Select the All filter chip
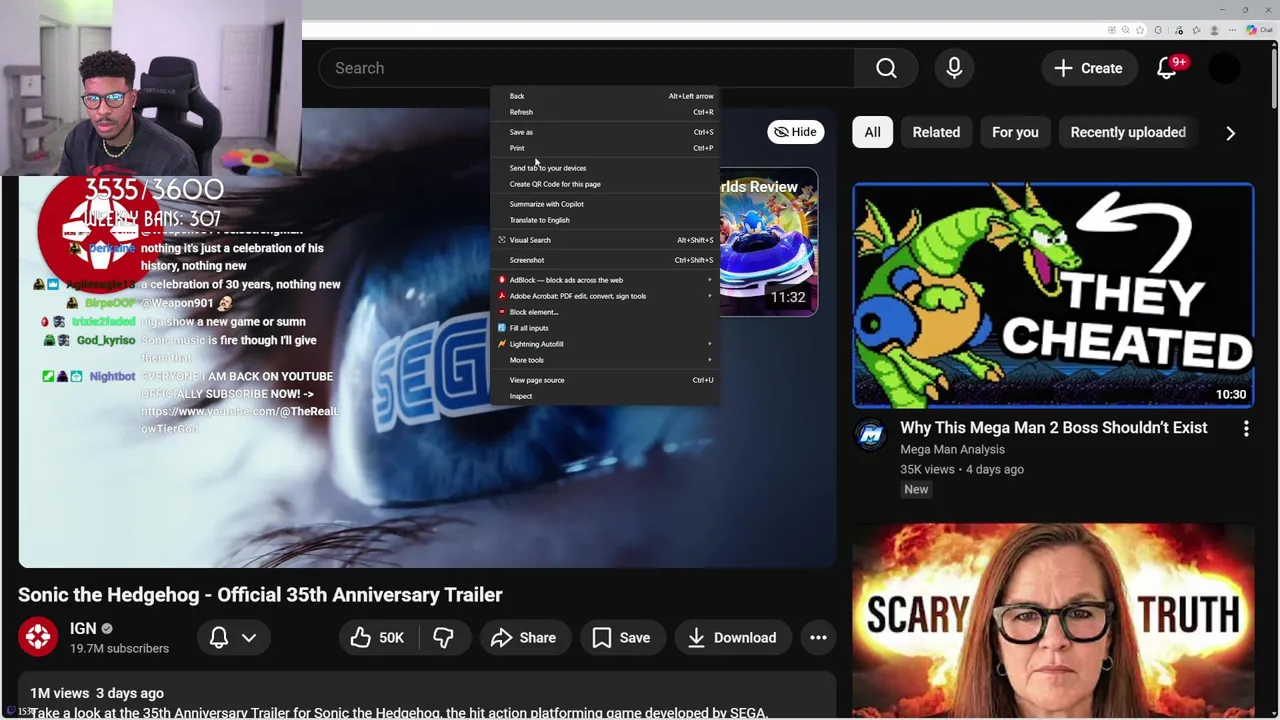Screen dimensions: 1280x720 [x=873, y=132]
